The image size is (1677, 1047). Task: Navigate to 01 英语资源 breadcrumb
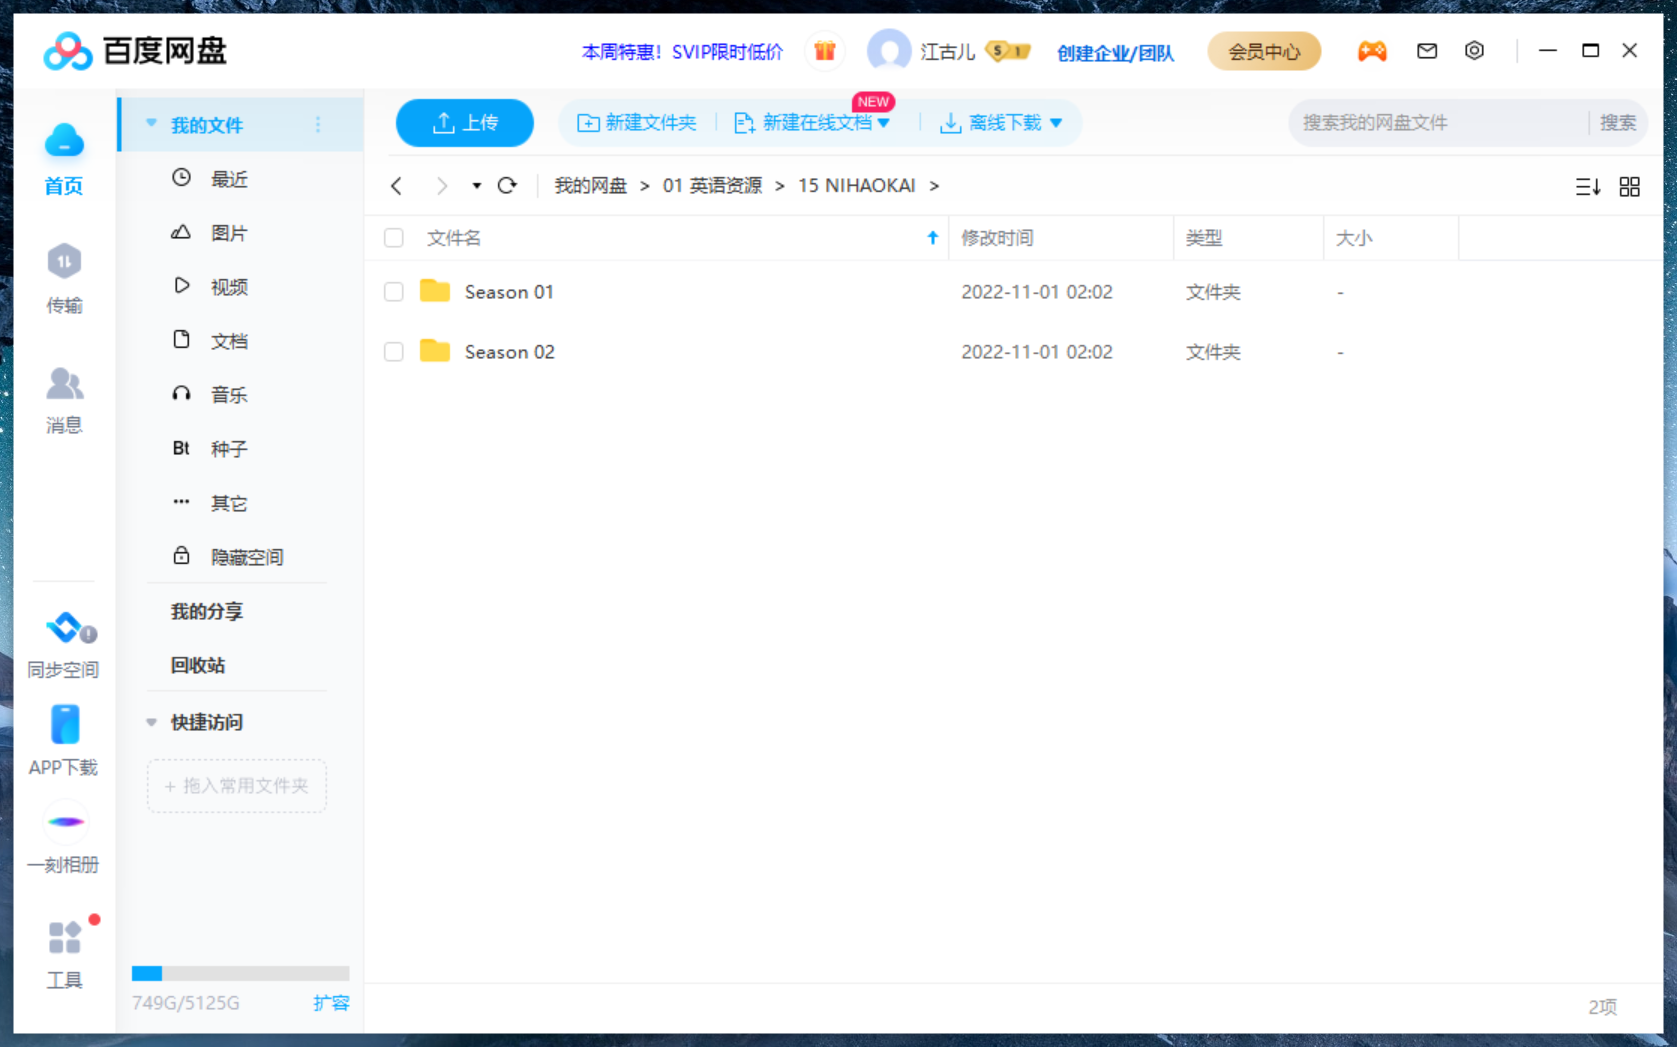(x=713, y=185)
